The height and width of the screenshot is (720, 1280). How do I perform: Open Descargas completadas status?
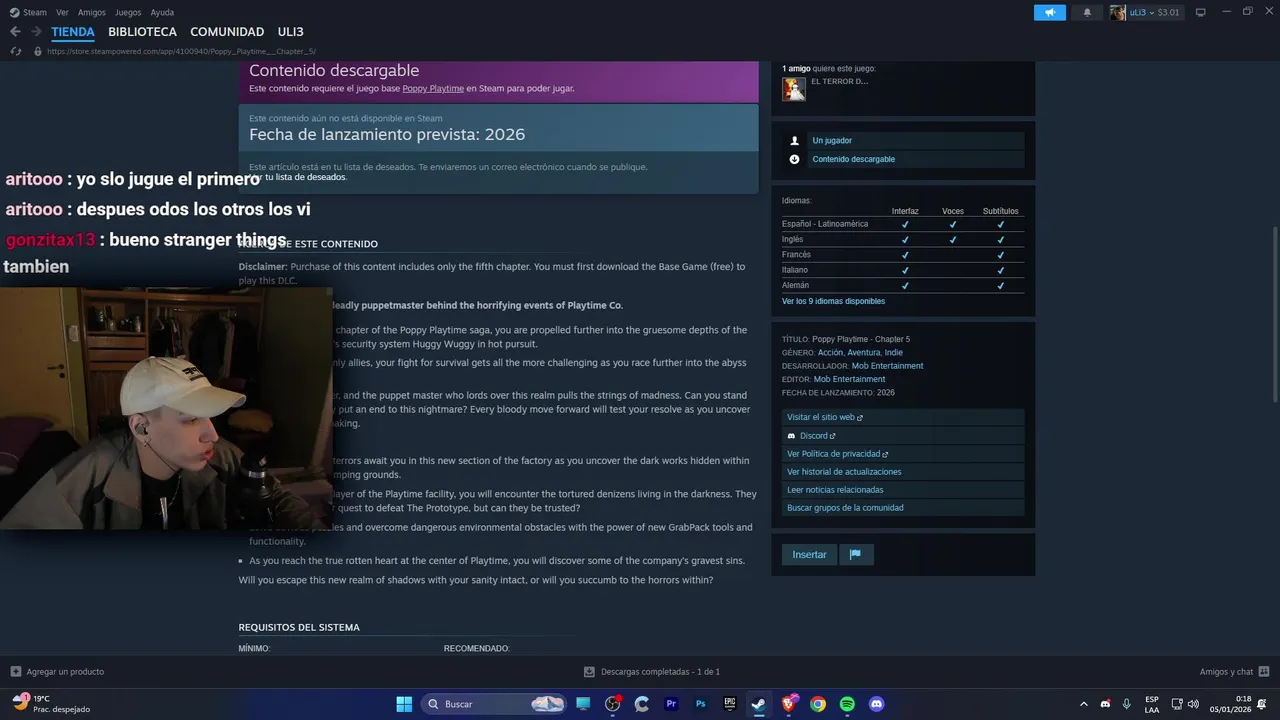point(652,672)
